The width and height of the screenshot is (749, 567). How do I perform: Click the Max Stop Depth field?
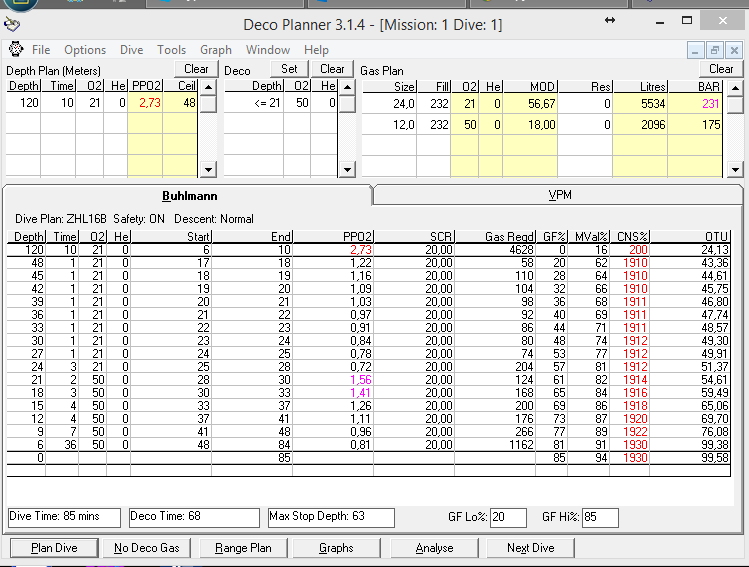click(x=332, y=517)
